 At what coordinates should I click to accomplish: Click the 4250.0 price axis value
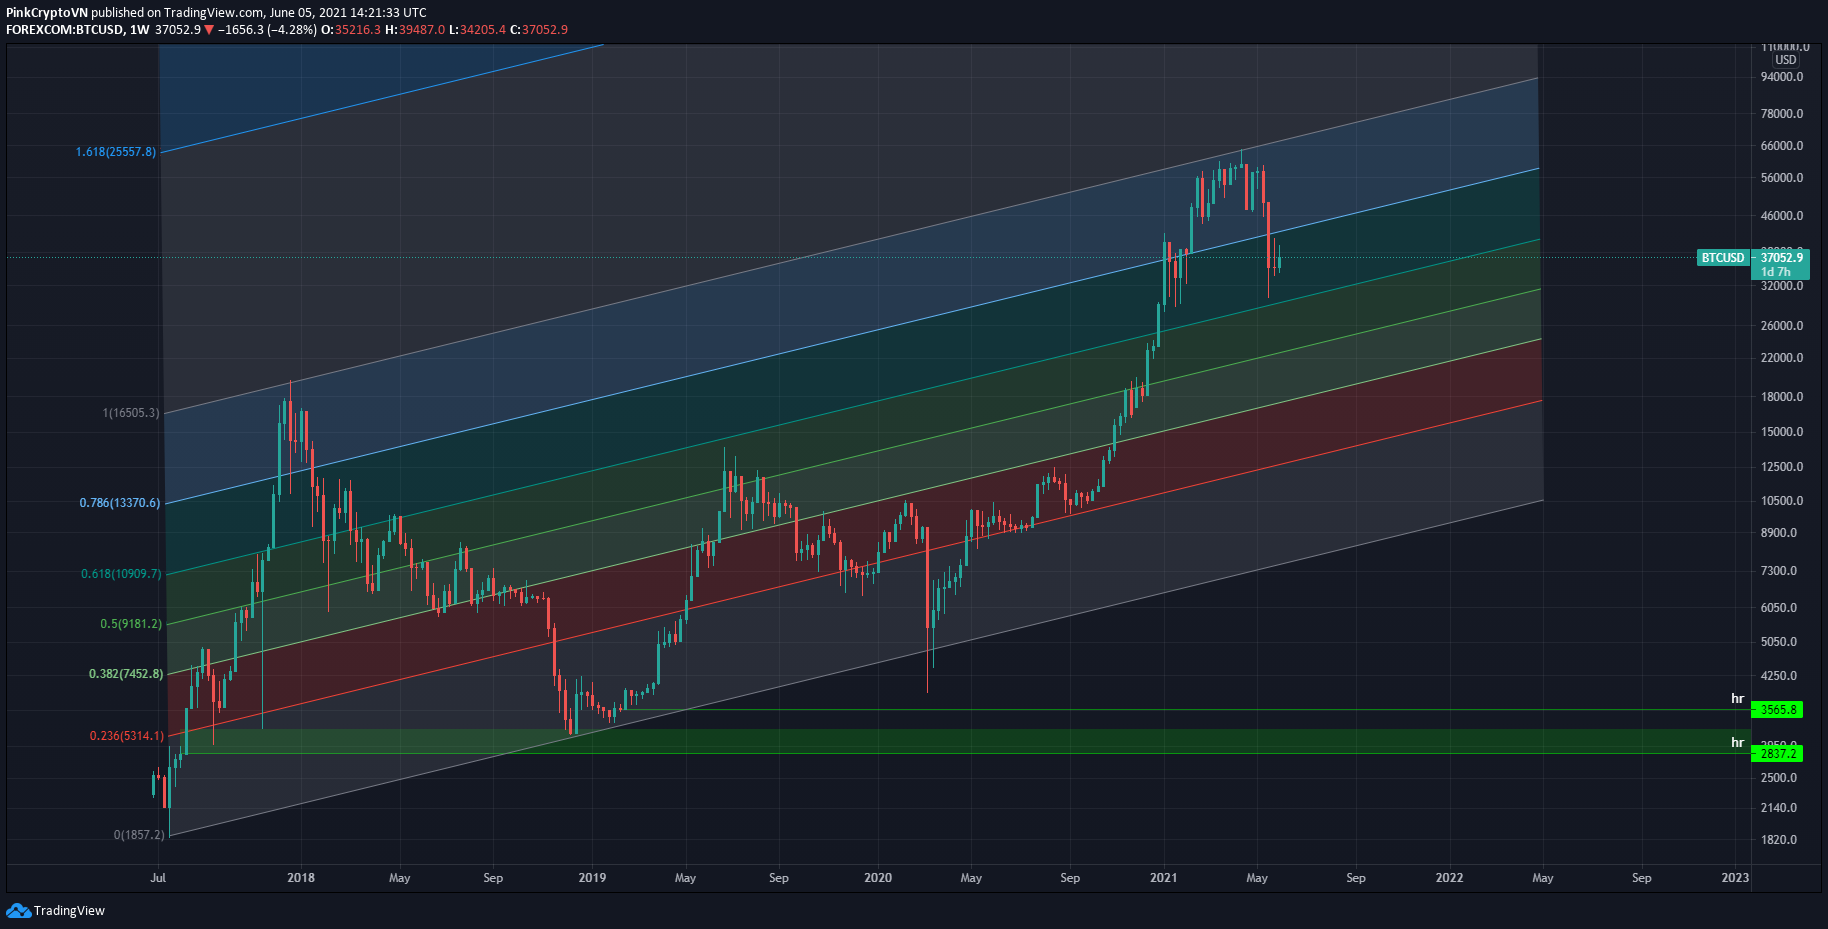[x=1779, y=676]
